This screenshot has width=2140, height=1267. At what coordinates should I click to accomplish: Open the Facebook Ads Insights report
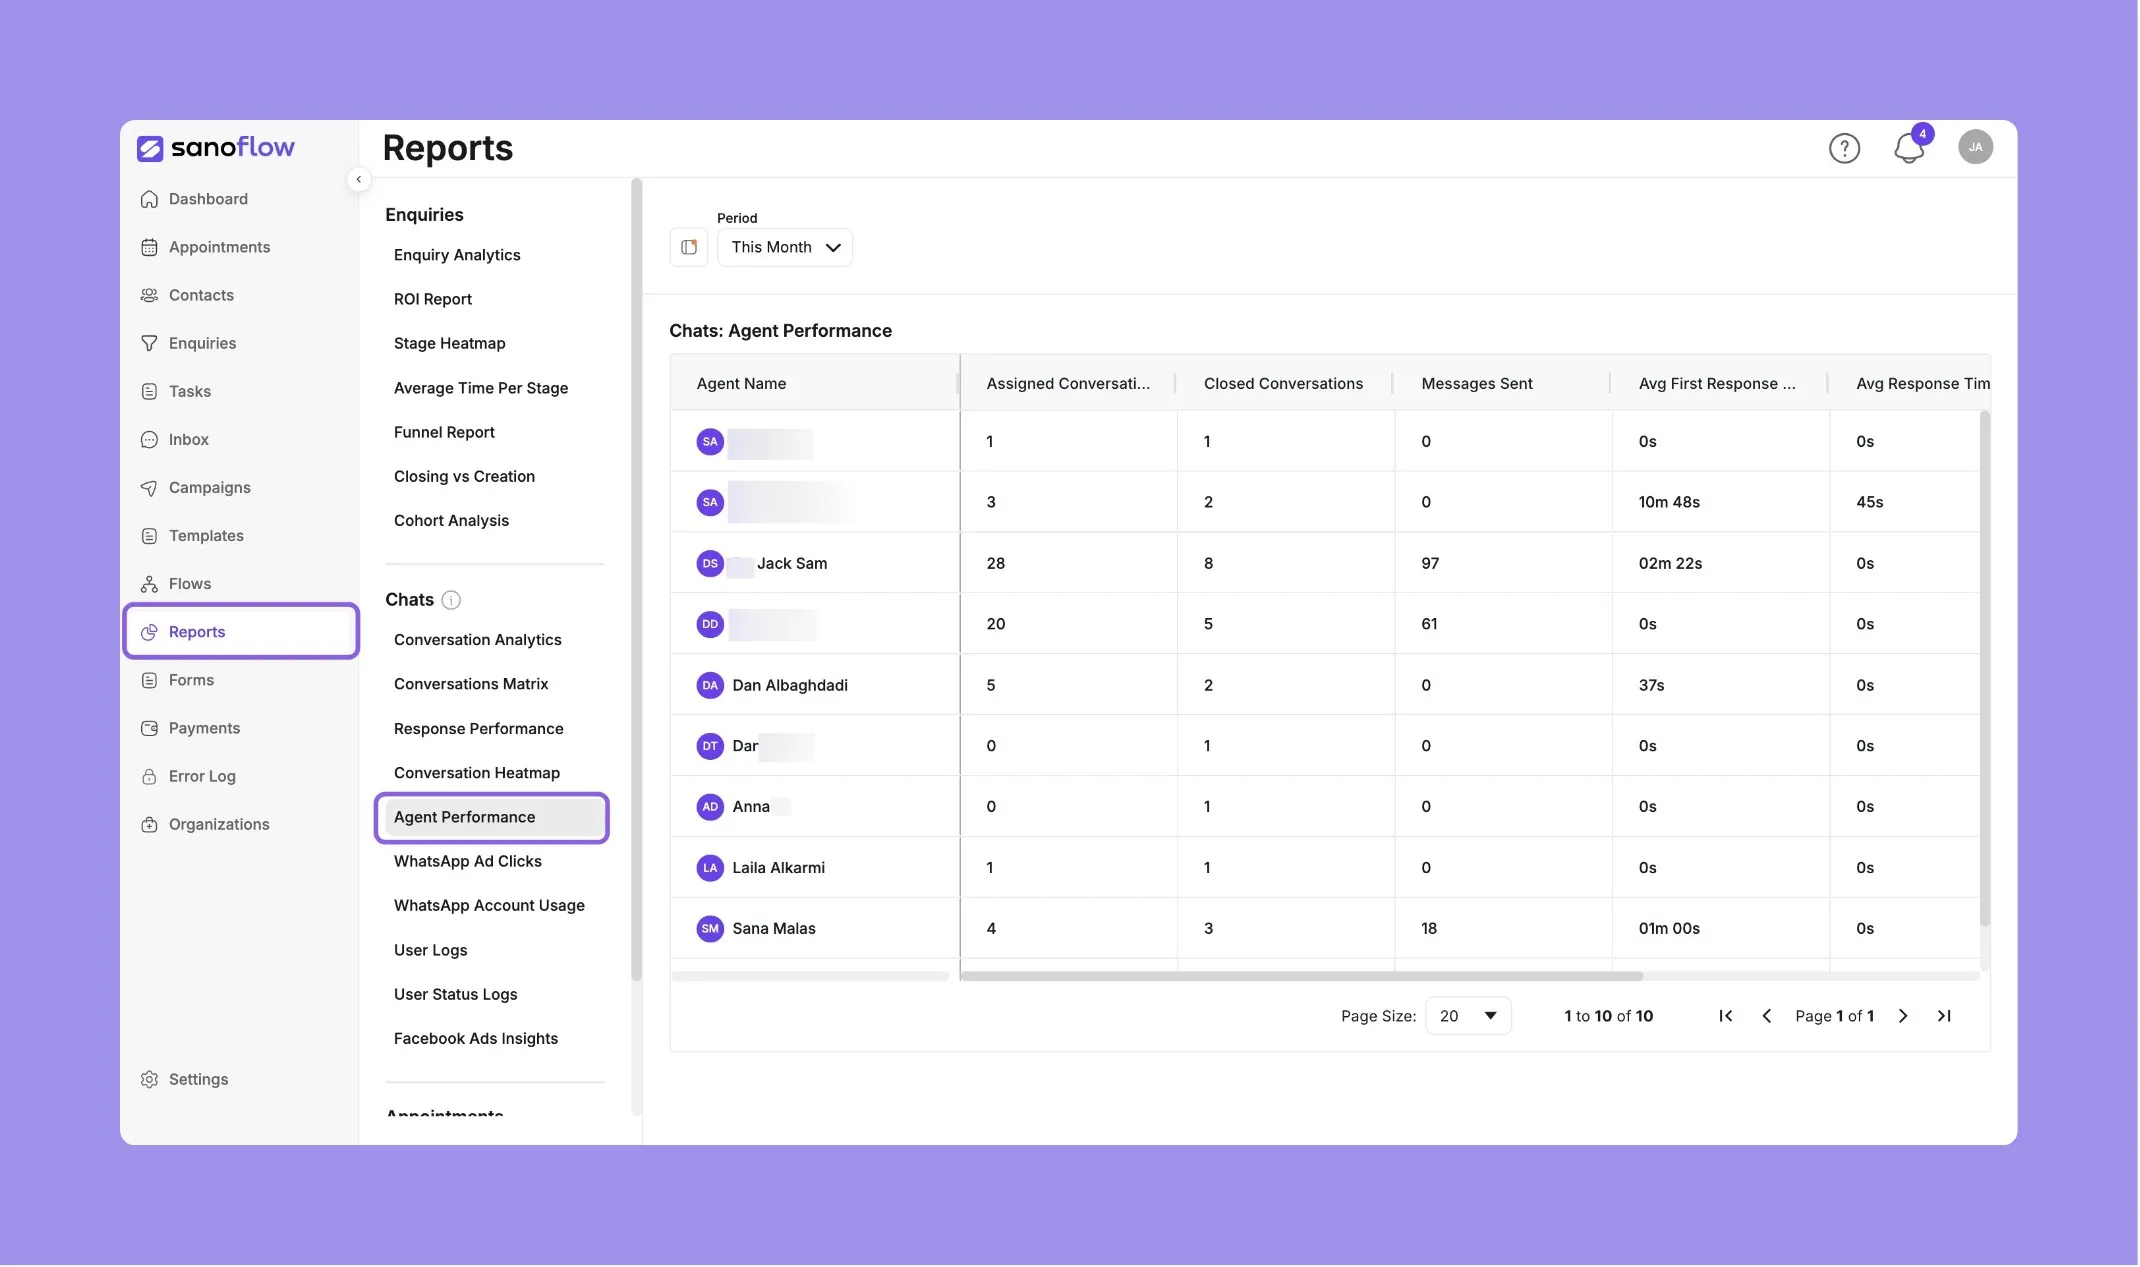point(476,1039)
